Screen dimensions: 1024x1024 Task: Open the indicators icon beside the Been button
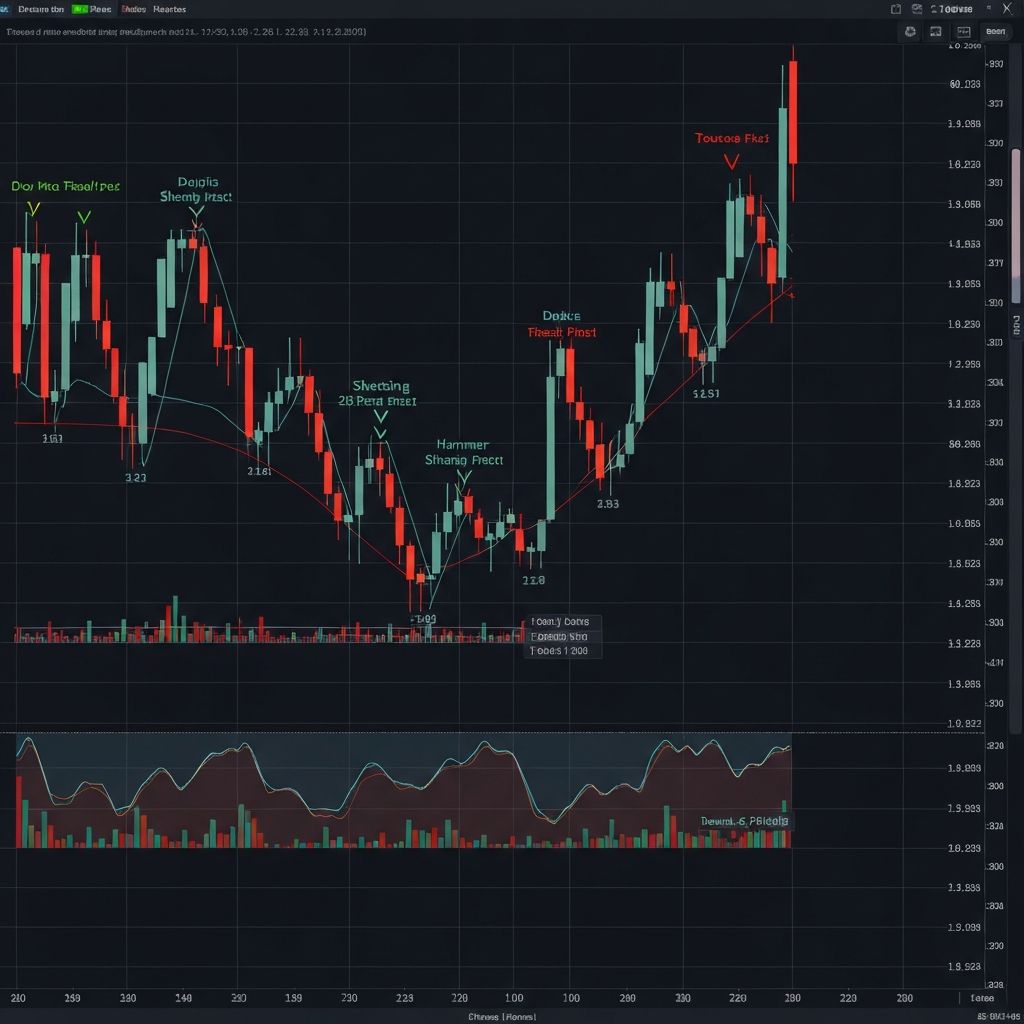click(963, 31)
